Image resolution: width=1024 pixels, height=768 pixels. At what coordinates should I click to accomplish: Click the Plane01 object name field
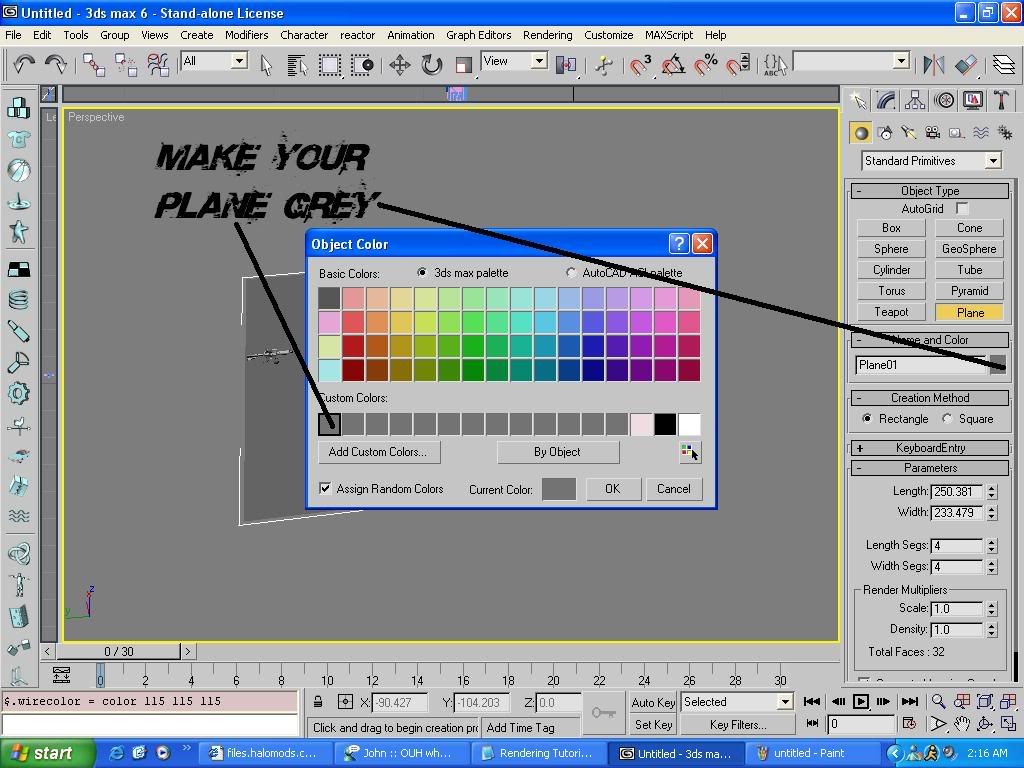[x=921, y=365]
